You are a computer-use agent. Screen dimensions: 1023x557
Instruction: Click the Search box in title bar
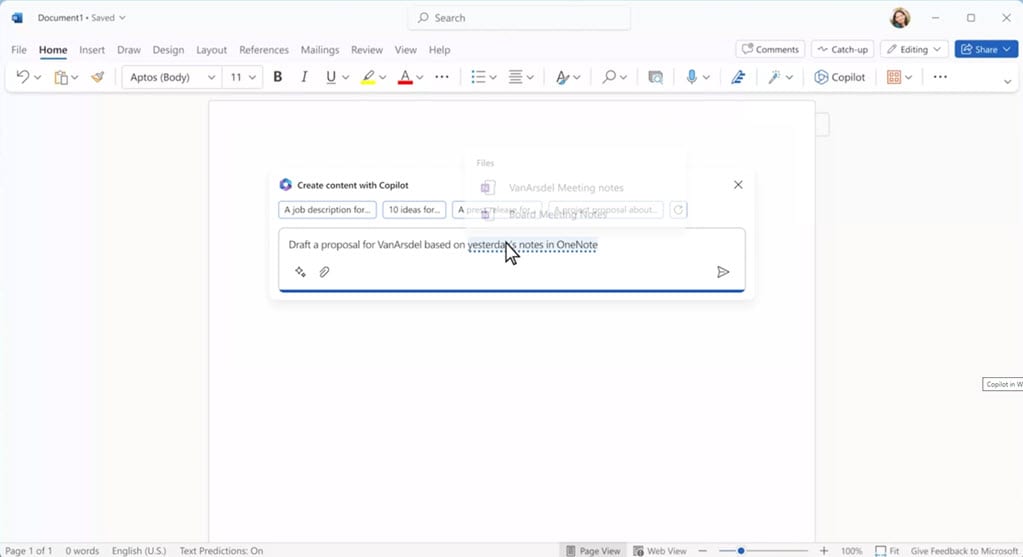(x=519, y=18)
